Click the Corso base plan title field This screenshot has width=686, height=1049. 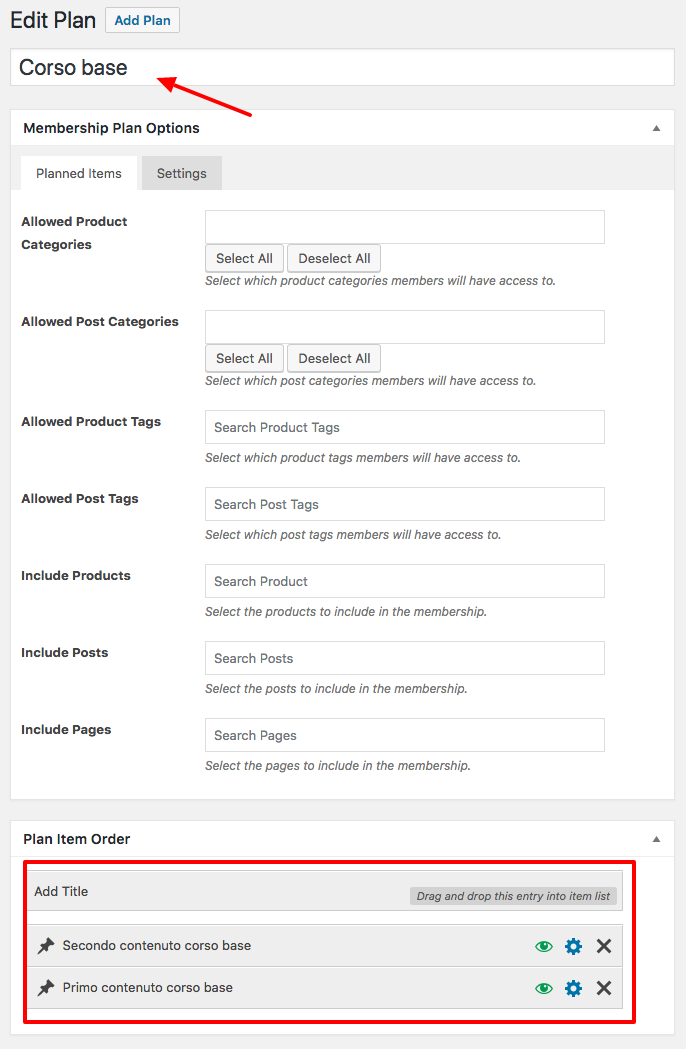click(343, 68)
